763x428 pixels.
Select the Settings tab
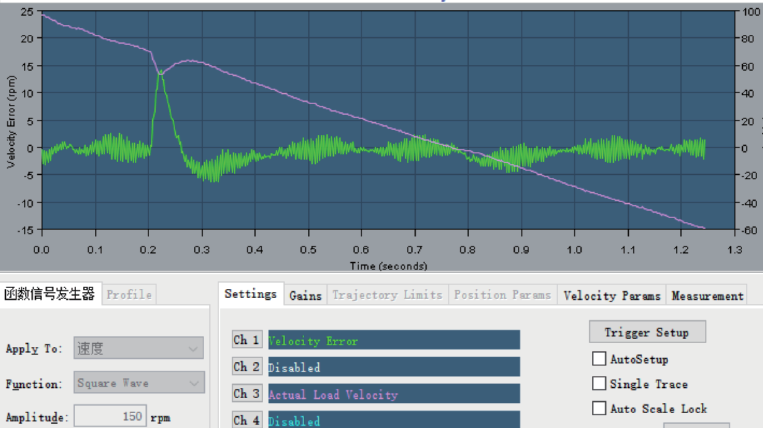(x=250, y=294)
